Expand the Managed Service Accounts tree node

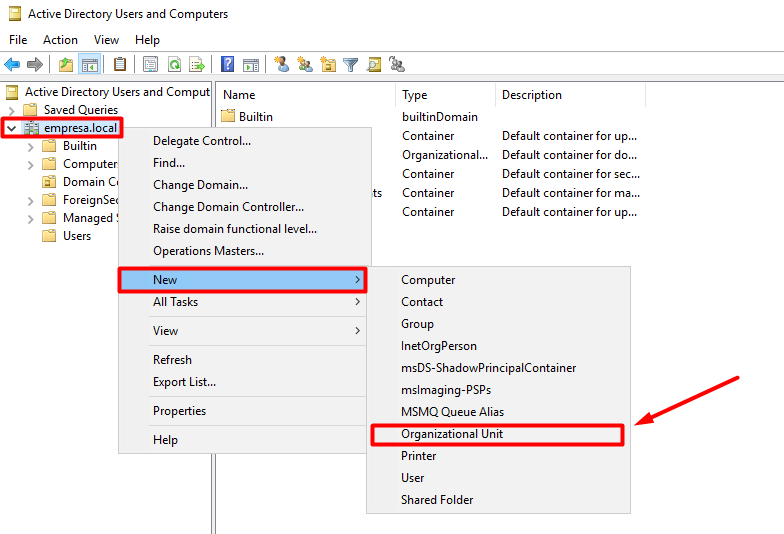[x=30, y=219]
